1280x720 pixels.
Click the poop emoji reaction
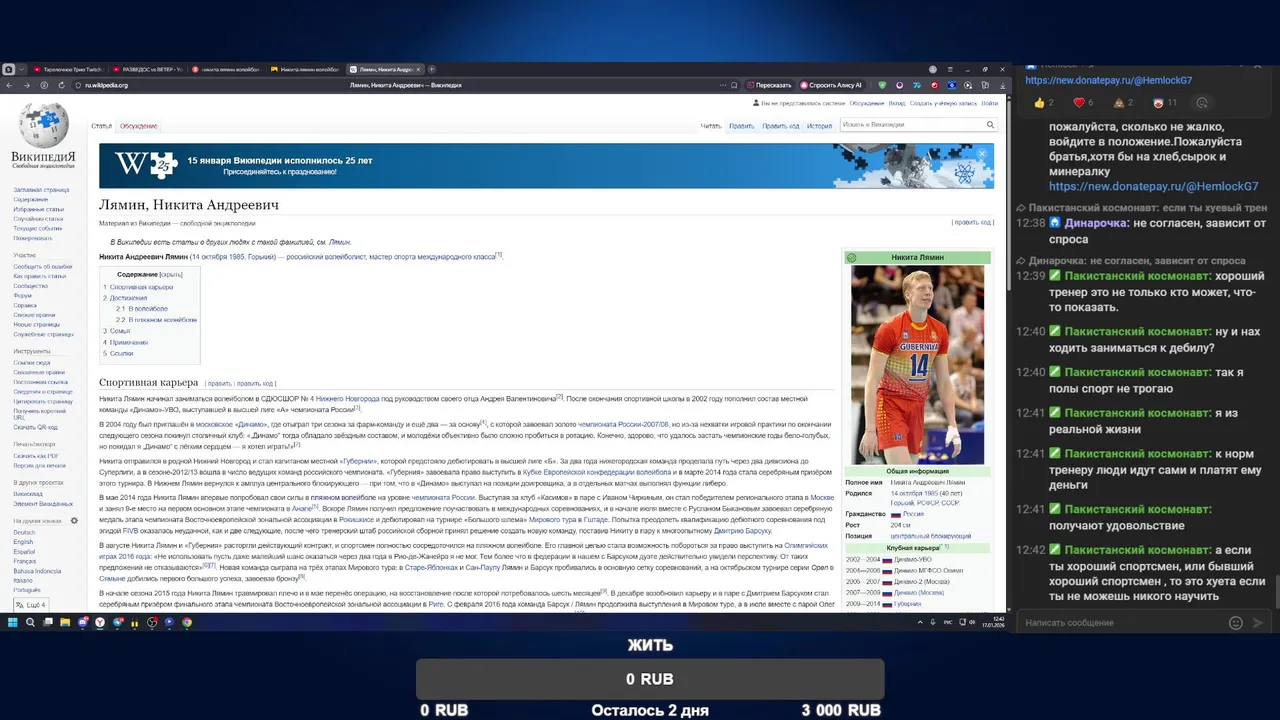click(1124, 103)
